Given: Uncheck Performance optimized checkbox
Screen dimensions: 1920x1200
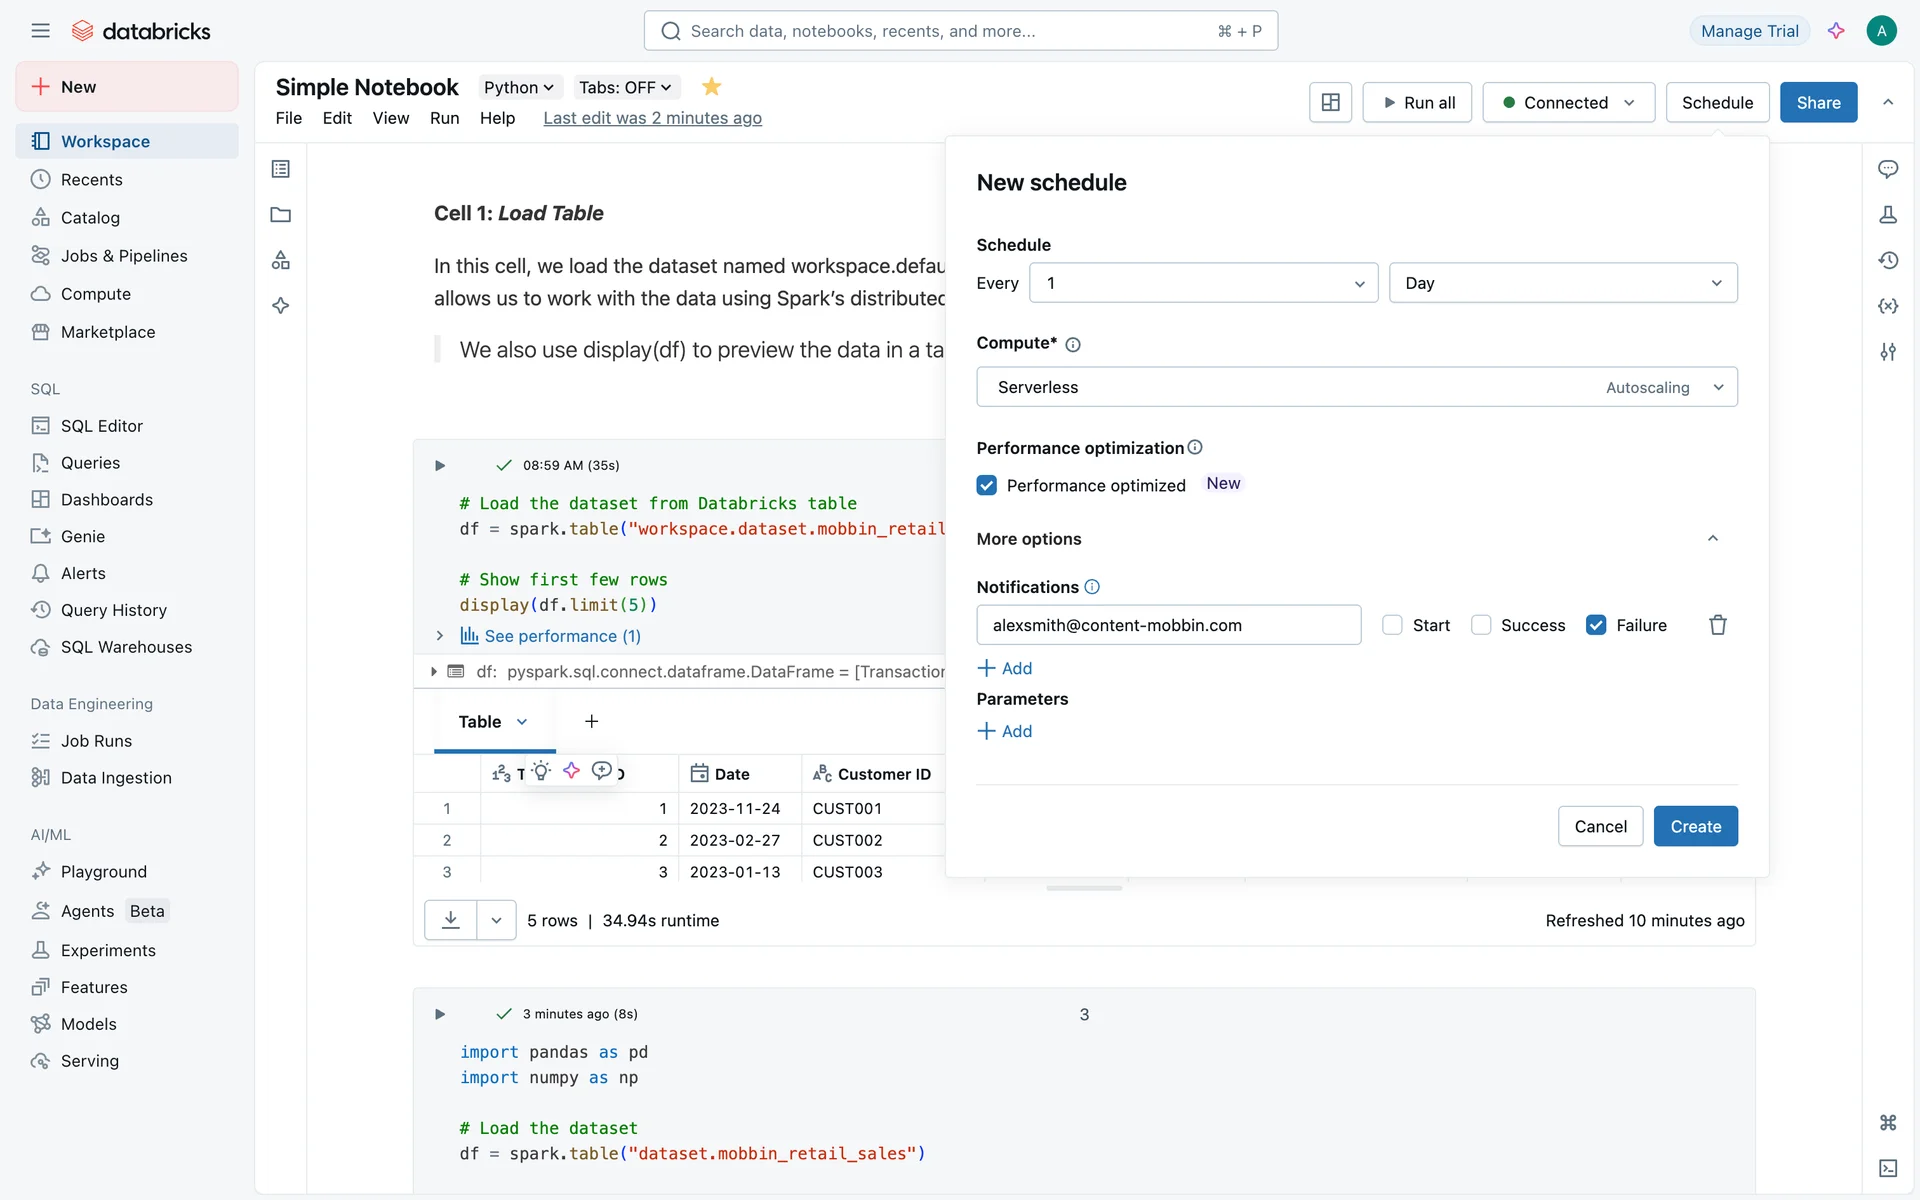Looking at the screenshot, I should point(986,485).
